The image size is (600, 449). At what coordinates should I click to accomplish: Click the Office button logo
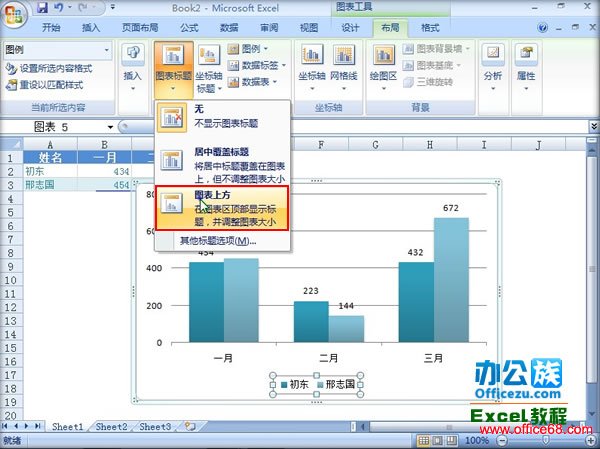coord(14,15)
